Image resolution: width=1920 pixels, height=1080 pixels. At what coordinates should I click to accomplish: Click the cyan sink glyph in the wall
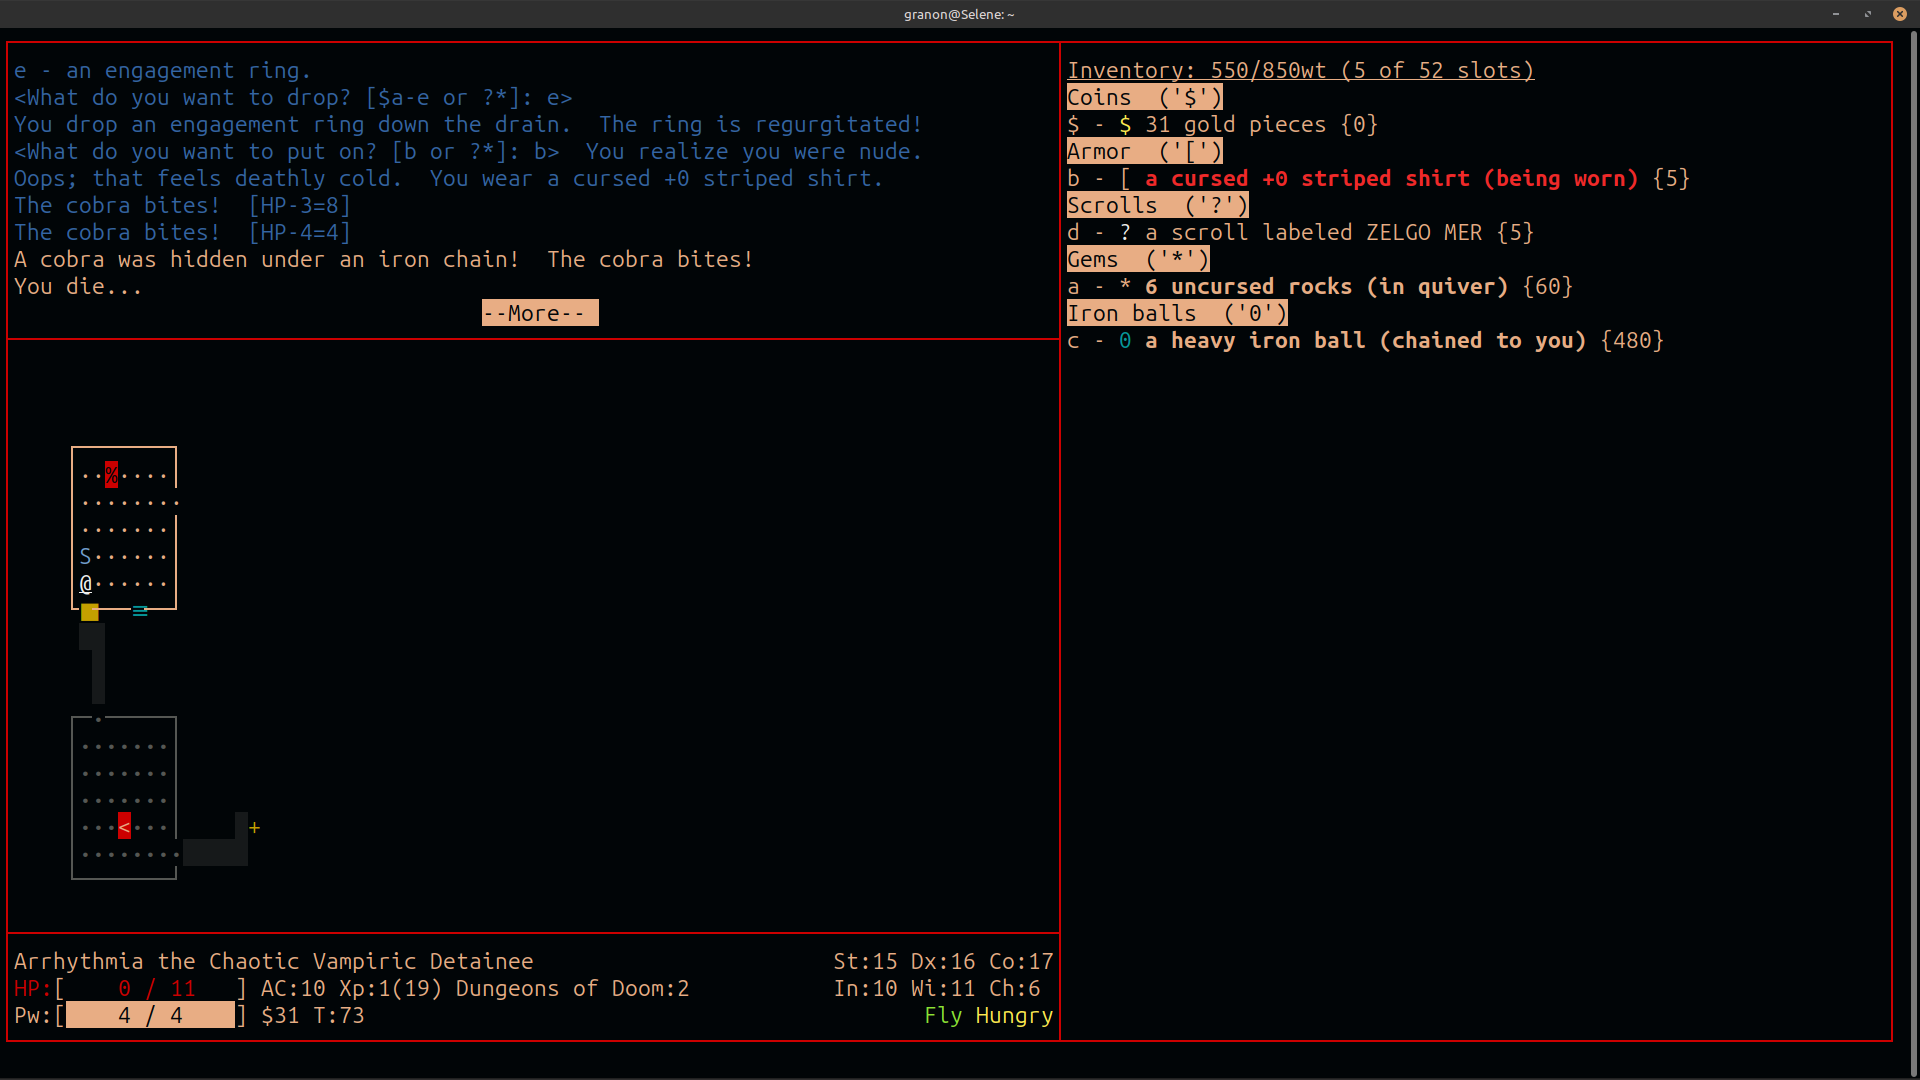tap(140, 610)
